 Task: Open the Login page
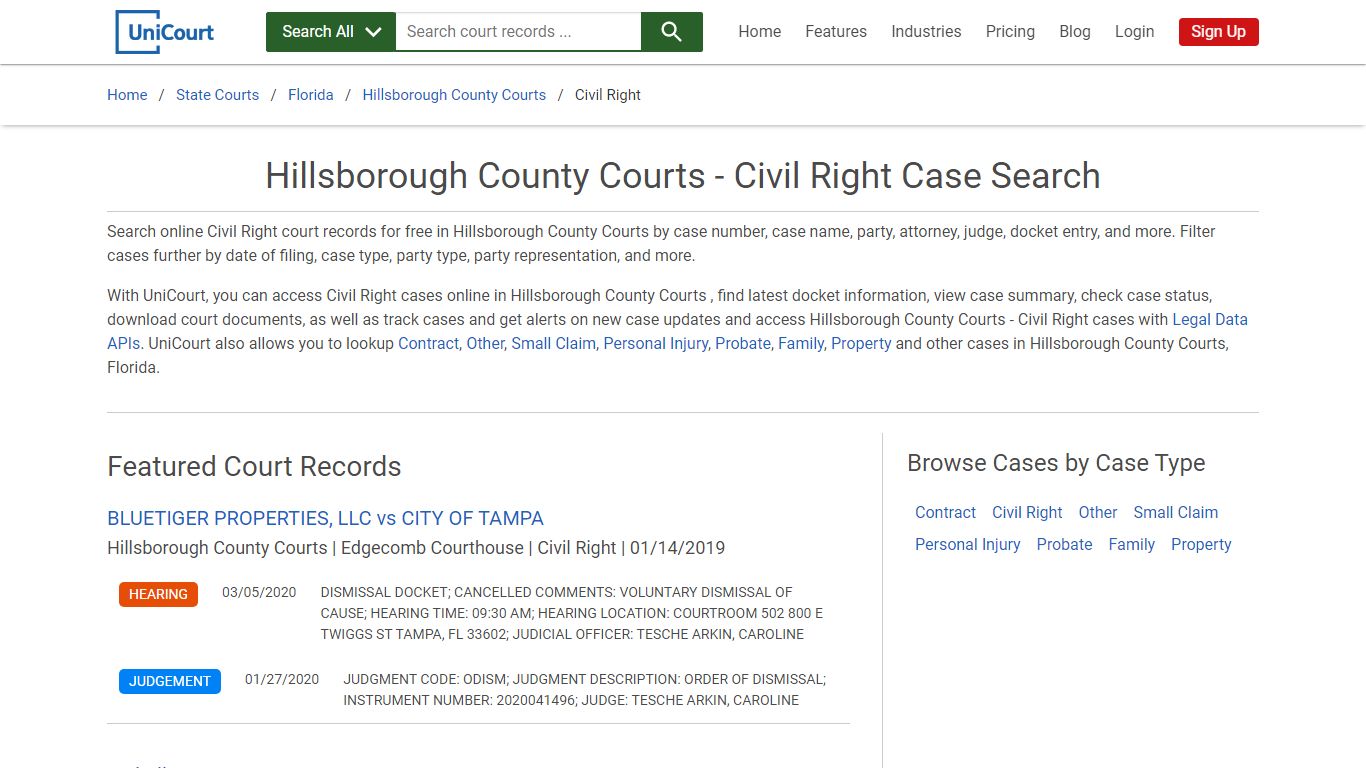(x=1134, y=32)
